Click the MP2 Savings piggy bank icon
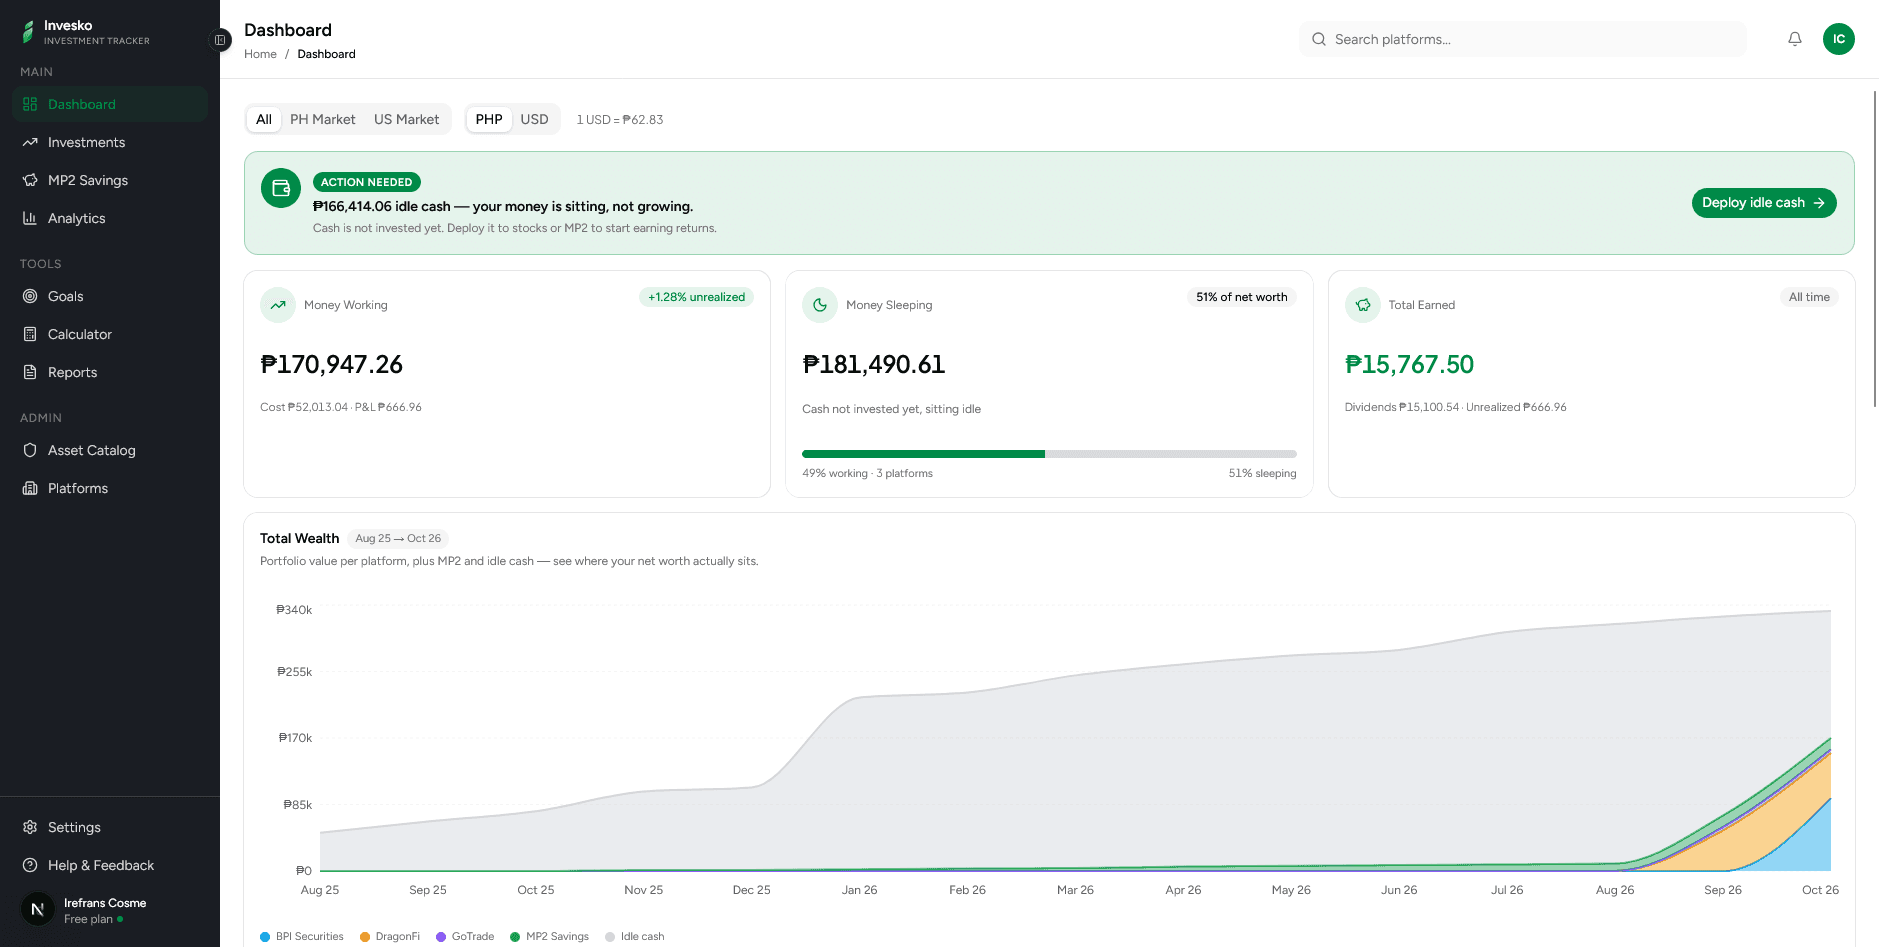Image resolution: width=1879 pixels, height=947 pixels. (x=30, y=180)
